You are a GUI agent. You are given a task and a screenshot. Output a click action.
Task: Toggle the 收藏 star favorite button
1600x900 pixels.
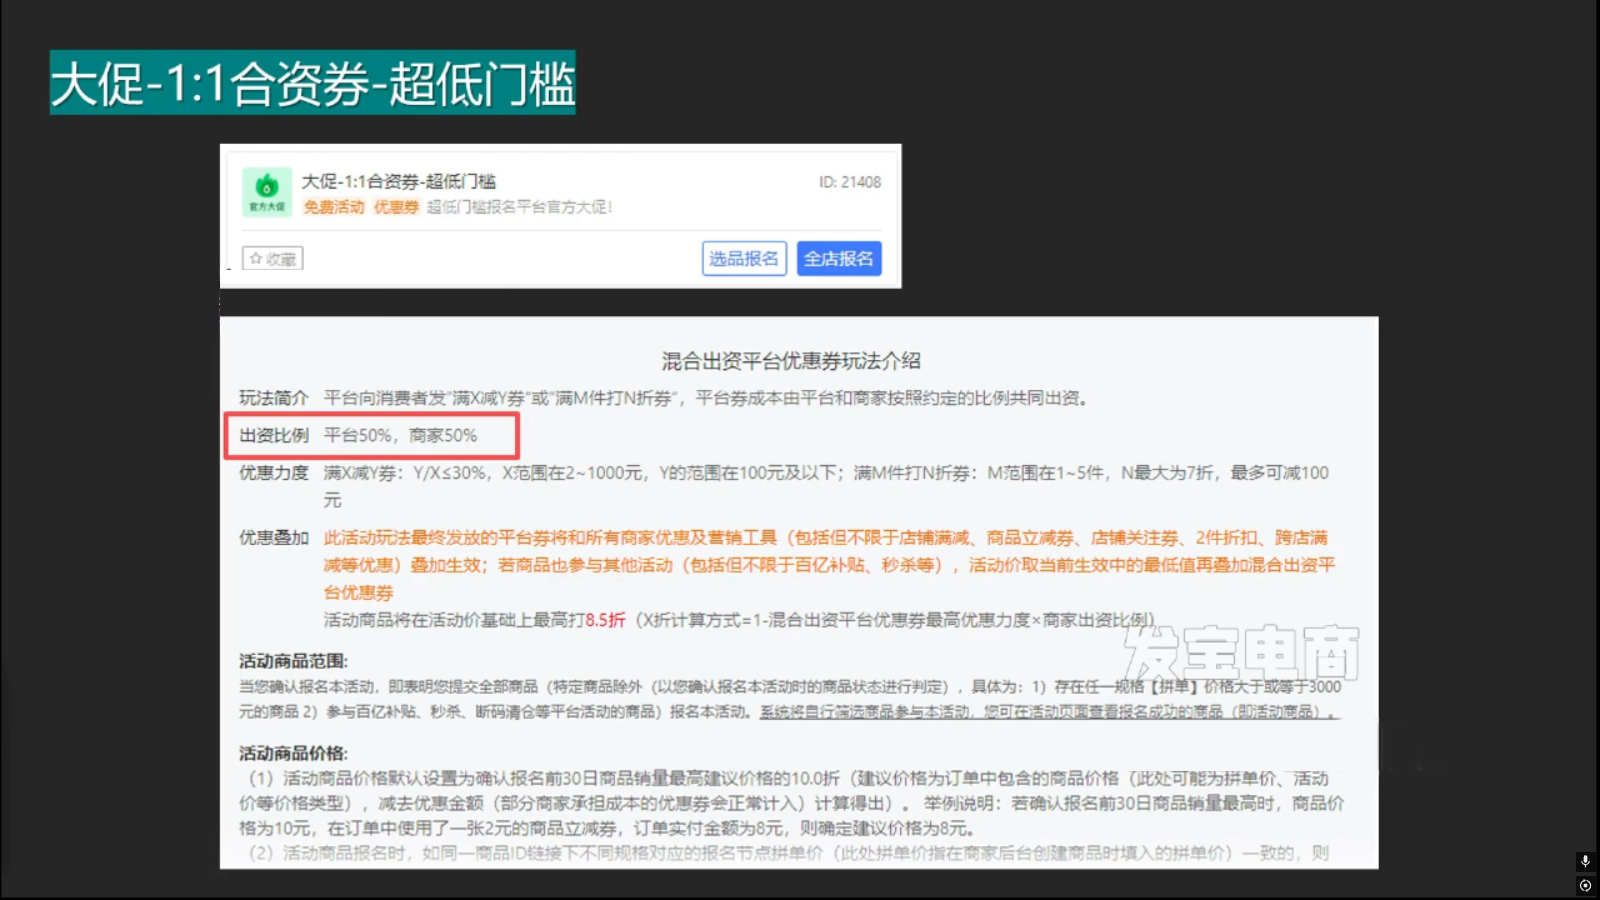coord(273,259)
